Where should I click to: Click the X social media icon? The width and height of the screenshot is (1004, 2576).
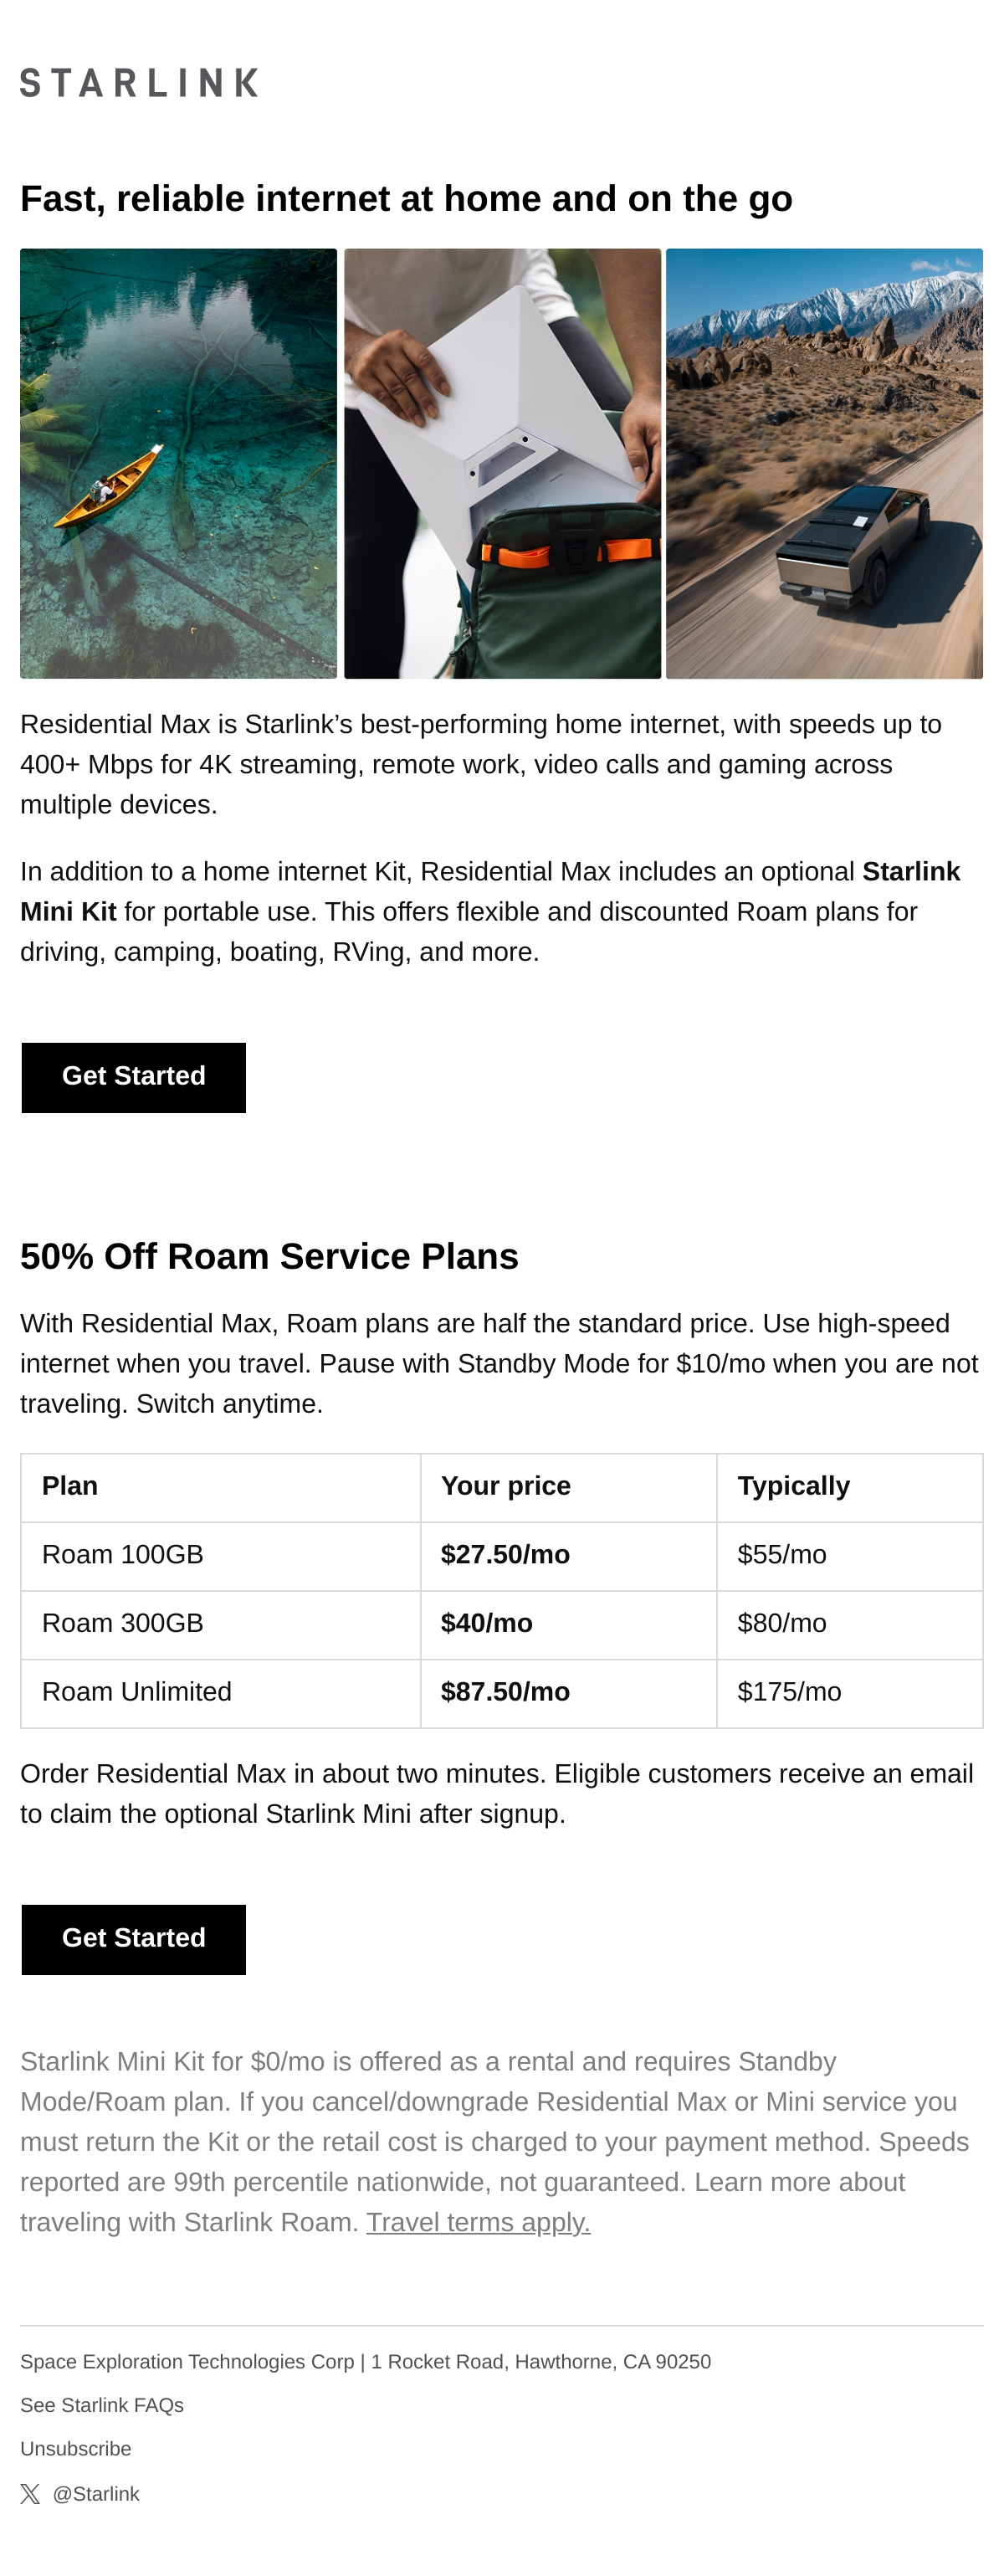(x=30, y=2493)
